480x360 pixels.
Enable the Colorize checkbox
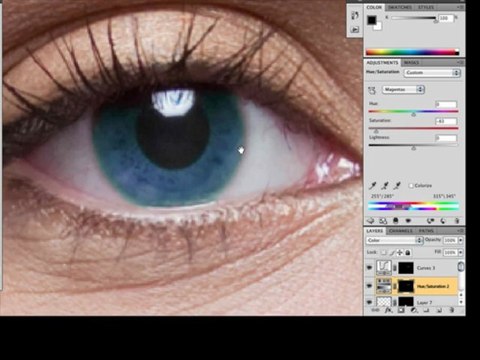click(411, 185)
